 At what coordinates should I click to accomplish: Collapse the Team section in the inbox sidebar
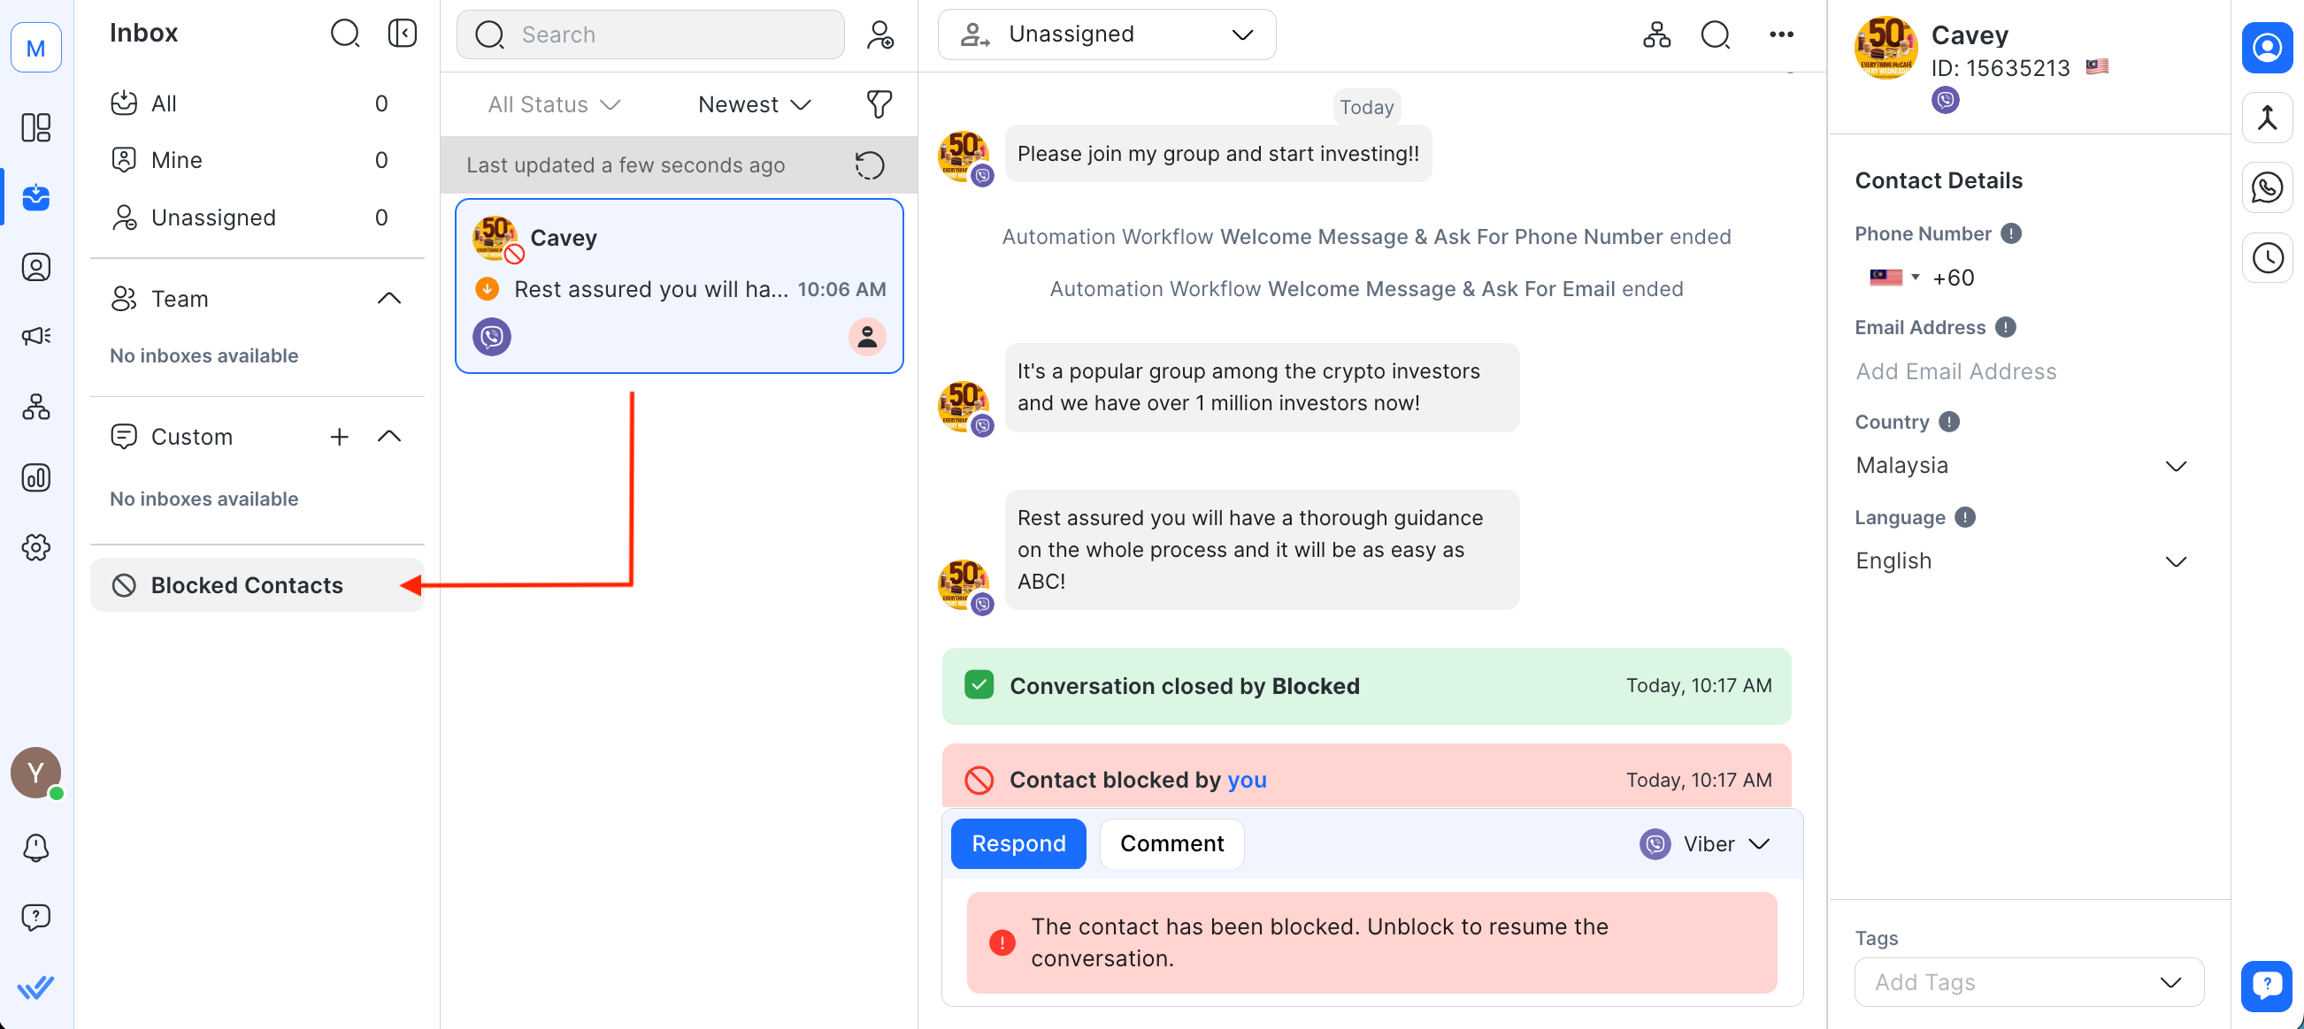point(389,297)
